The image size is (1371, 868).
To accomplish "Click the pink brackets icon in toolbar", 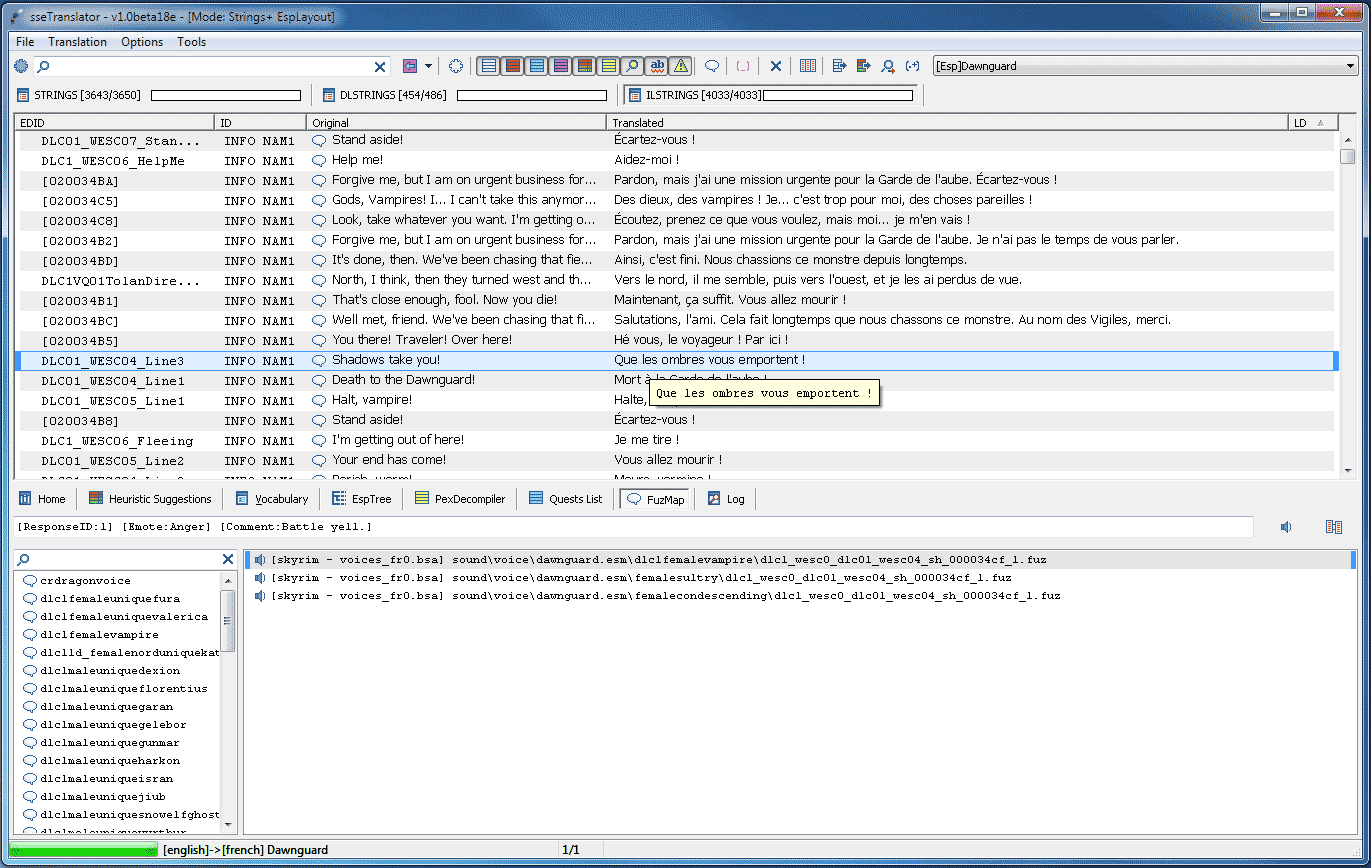I will [x=743, y=66].
